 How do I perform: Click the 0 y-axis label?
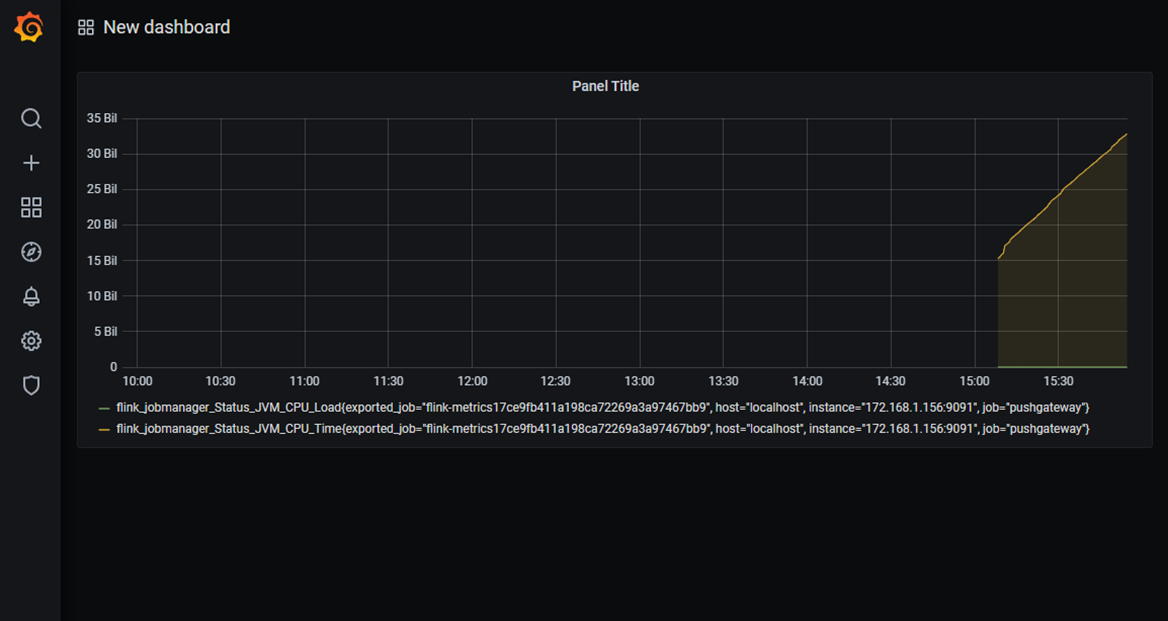(114, 366)
